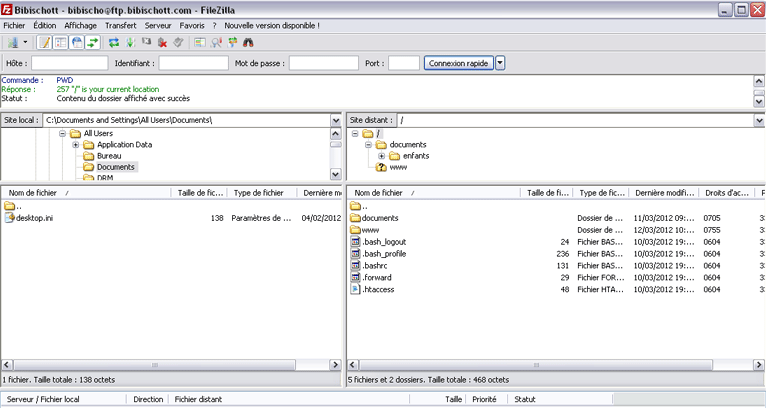The height and width of the screenshot is (408, 766).
Task: Open directory listing filters icon
Action: click(x=199, y=43)
